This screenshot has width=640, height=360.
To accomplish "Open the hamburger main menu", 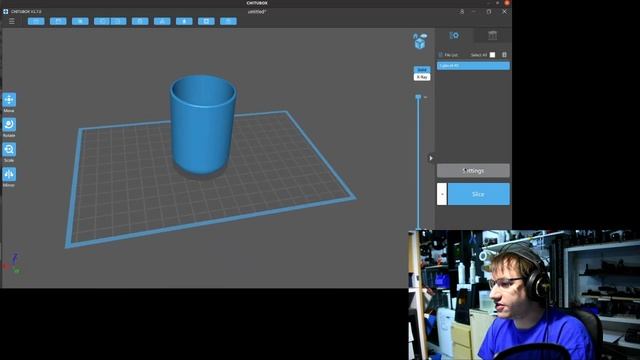I will click(12, 21).
